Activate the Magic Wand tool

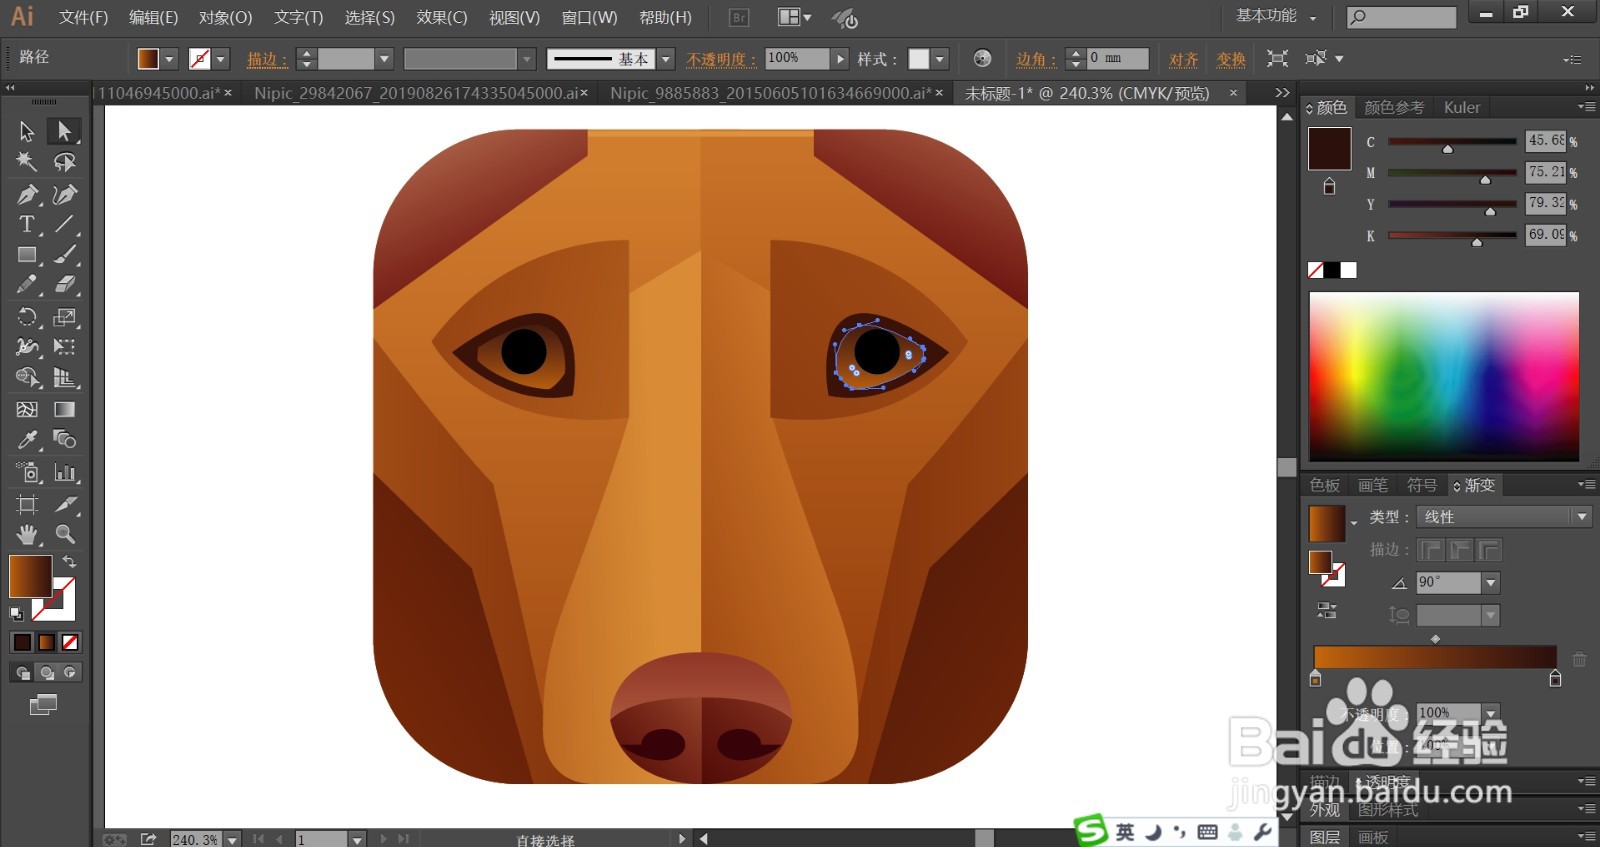point(27,162)
